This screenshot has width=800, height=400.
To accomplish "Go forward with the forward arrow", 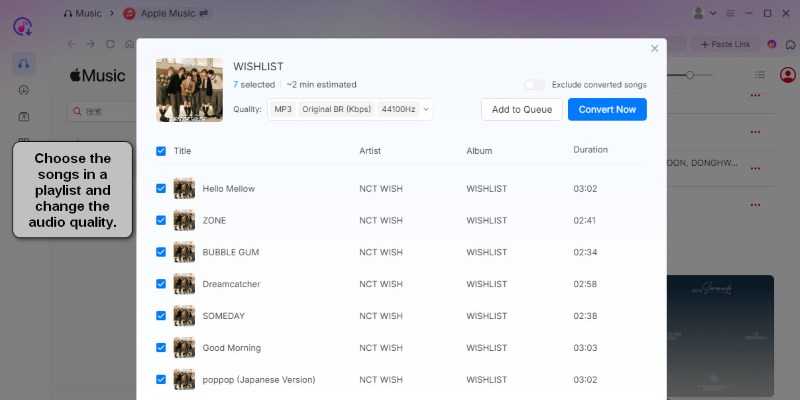I will [91, 44].
